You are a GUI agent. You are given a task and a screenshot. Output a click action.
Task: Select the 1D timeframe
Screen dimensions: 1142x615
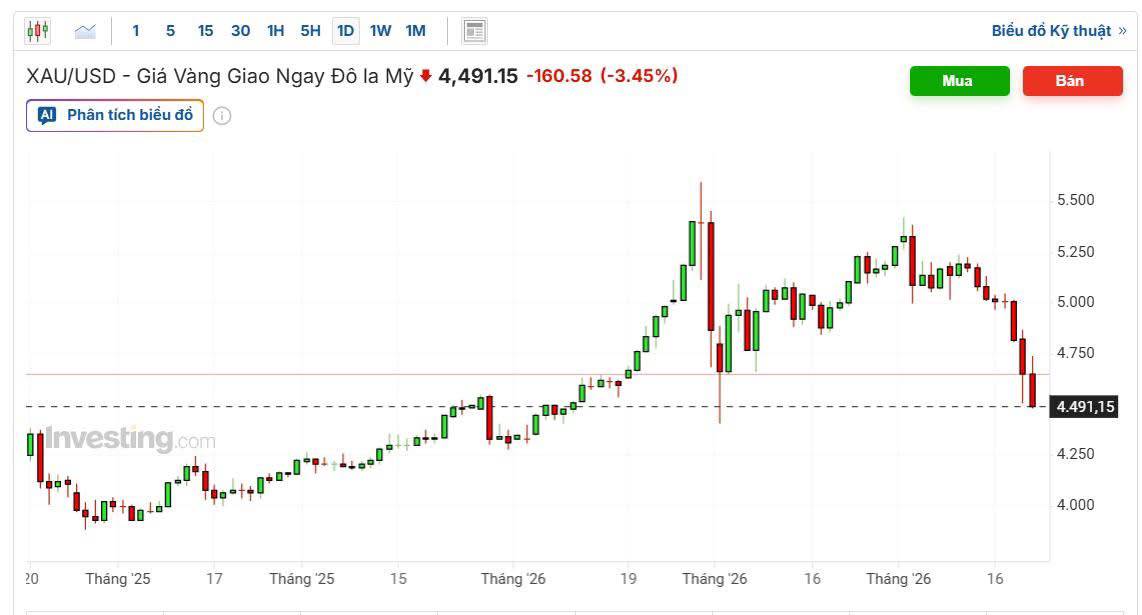point(345,31)
